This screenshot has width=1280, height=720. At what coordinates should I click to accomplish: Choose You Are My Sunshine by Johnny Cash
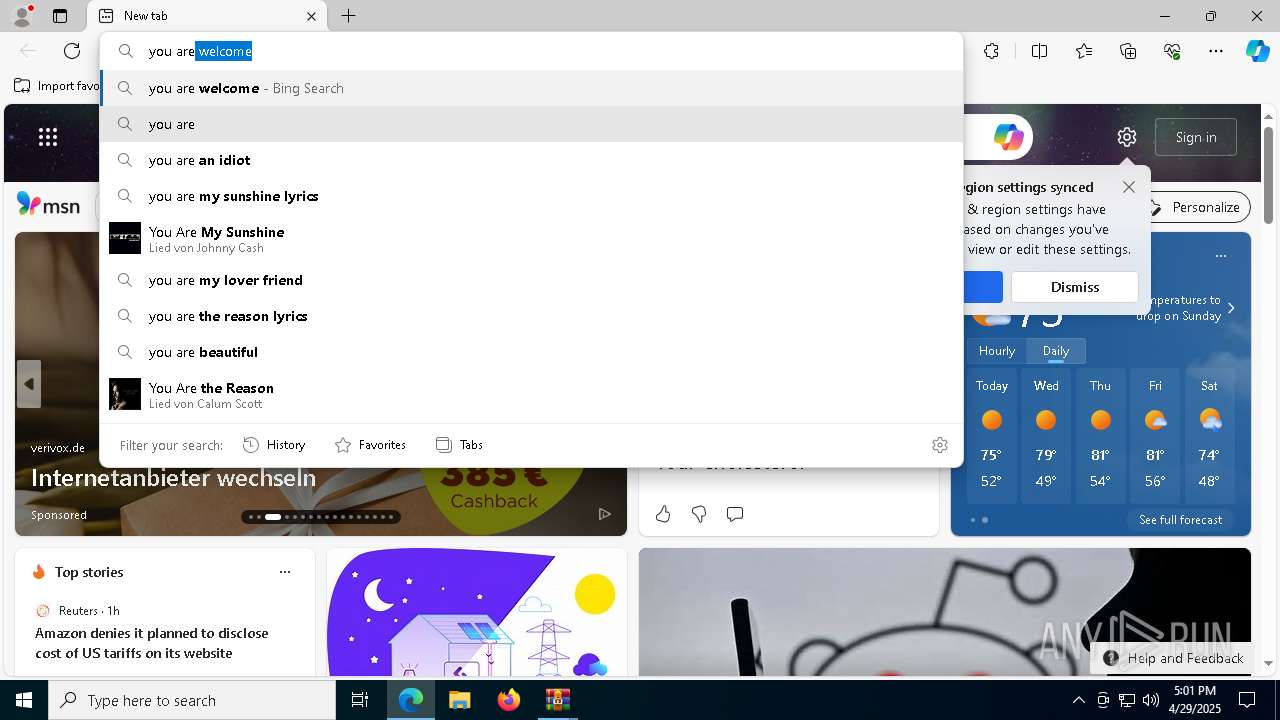tap(531, 238)
